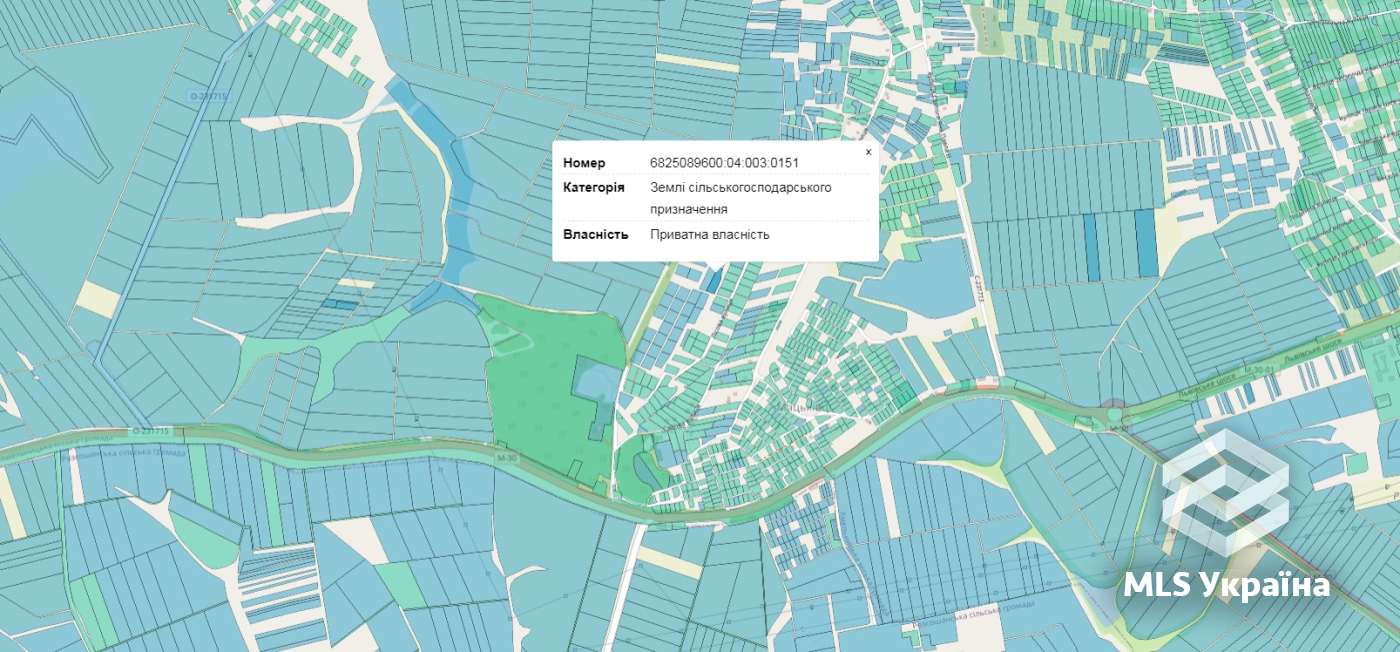Select the cadastral number 6825089600:04:003:0151
Viewport: 1400px width, 652px height.
point(724,163)
